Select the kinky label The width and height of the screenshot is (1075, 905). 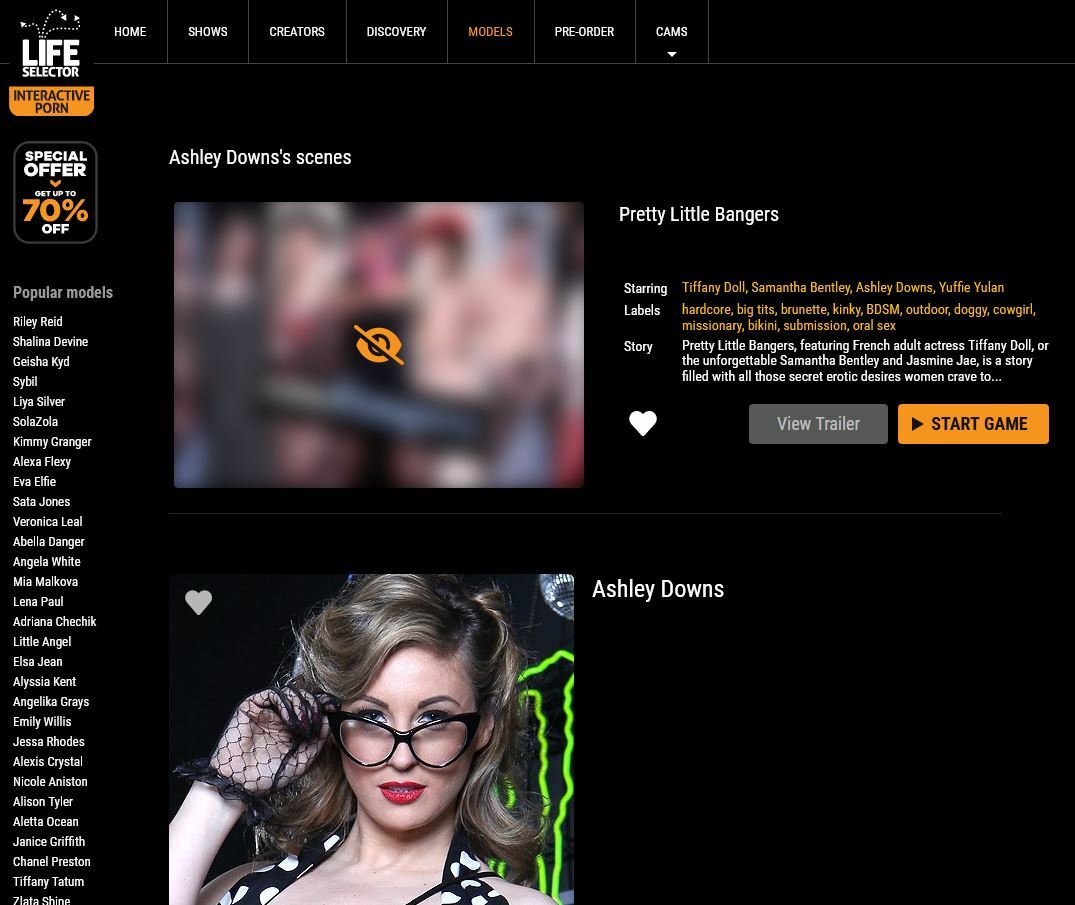coord(846,309)
